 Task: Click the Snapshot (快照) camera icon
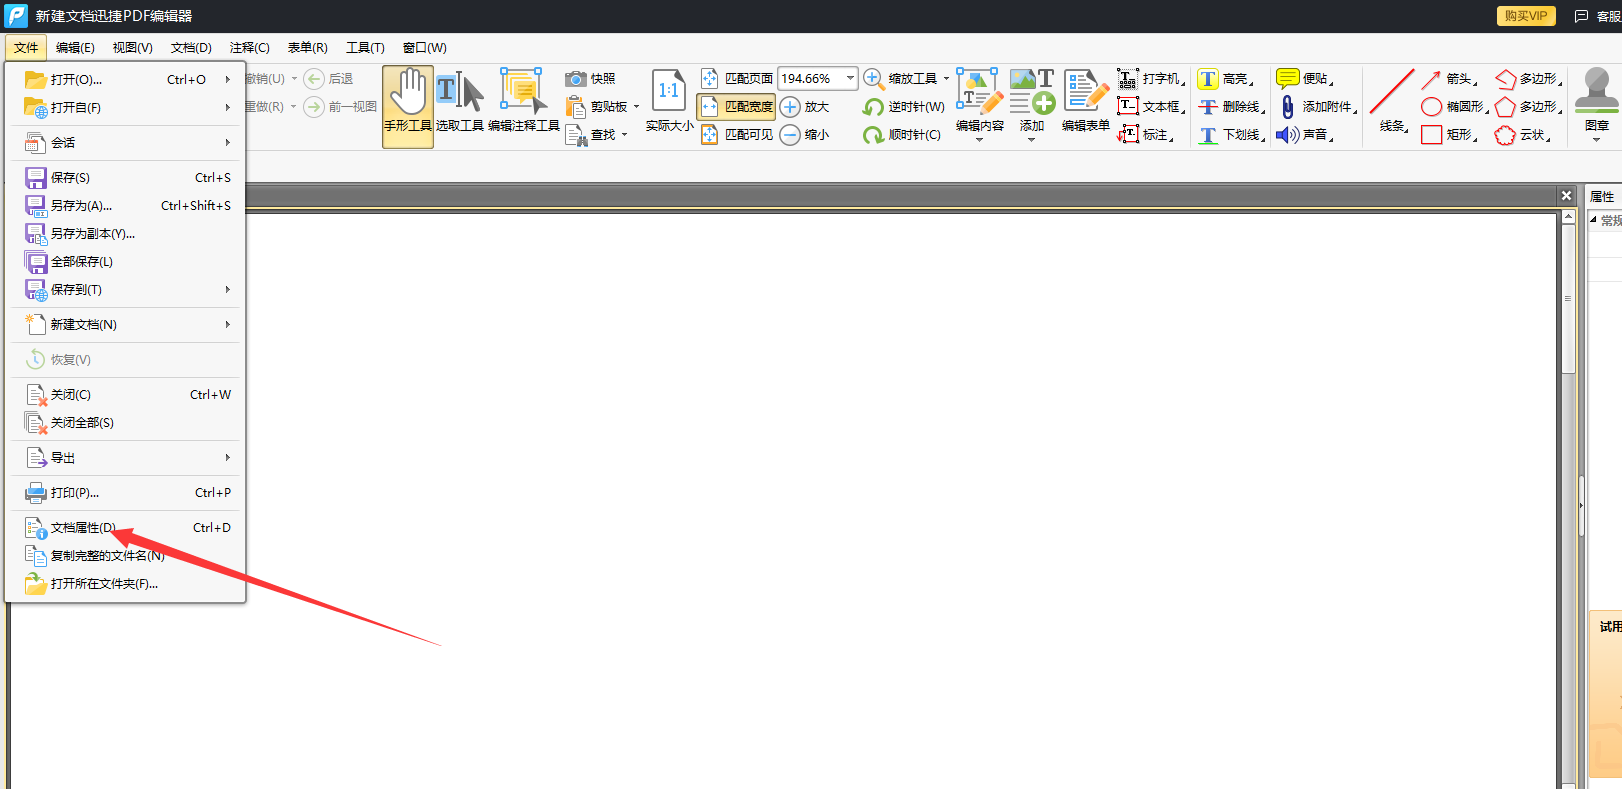pyautogui.click(x=575, y=79)
